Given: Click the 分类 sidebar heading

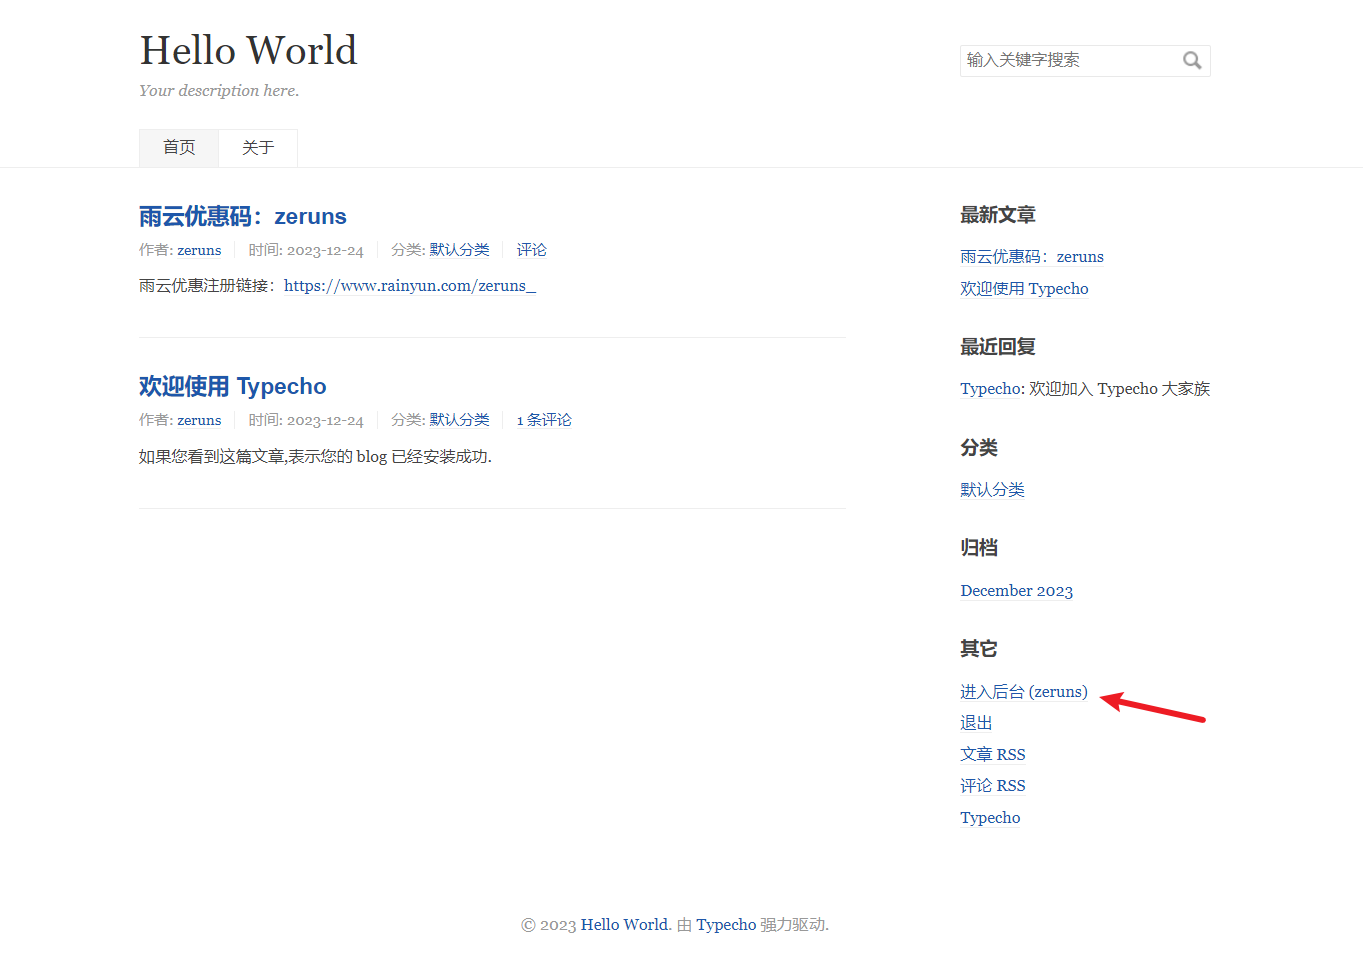Looking at the screenshot, I should (x=979, y=448).
